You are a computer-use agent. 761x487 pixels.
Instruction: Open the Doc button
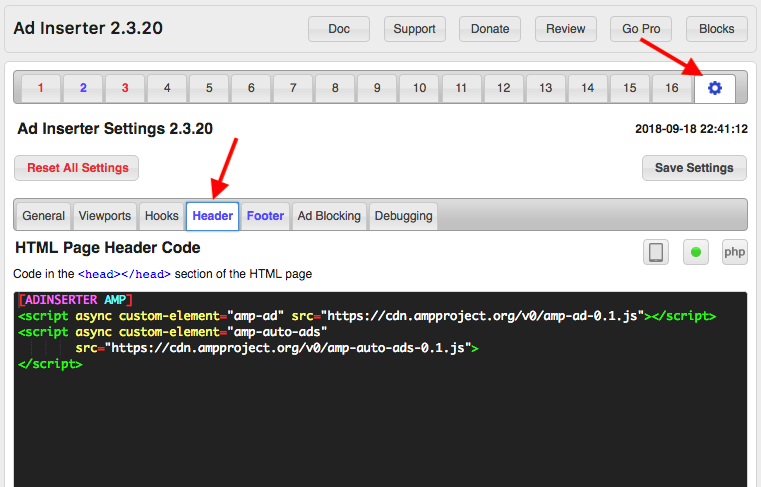339,29
